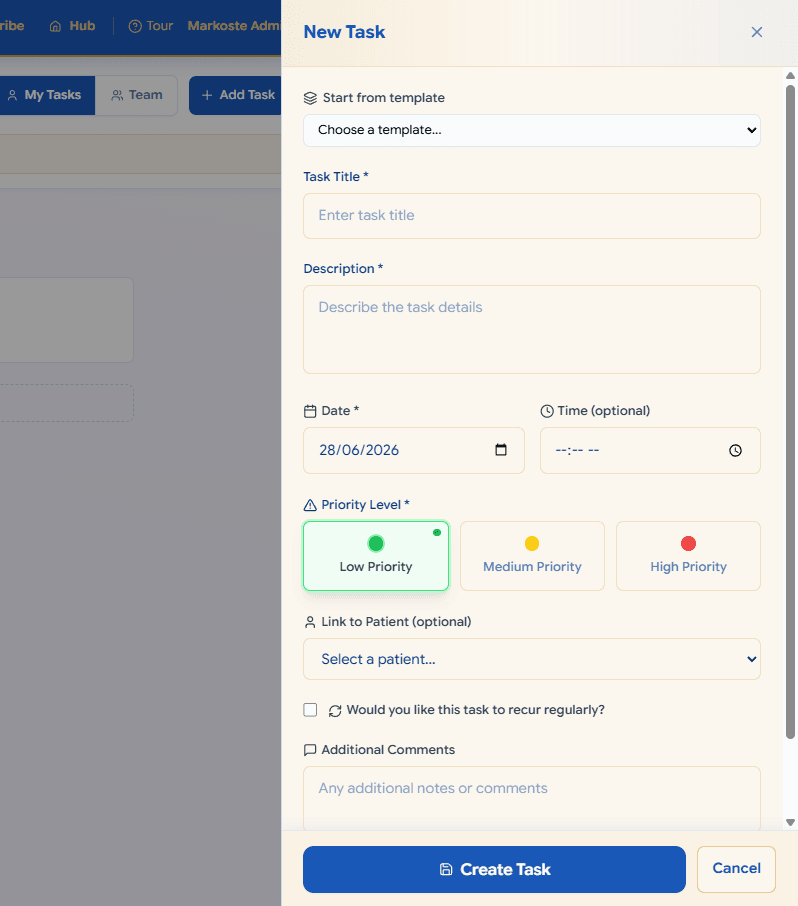The width and height of the screenshot is (798, 906).
Task: Switch to the My Tasks tab
Action: (45, 95)
